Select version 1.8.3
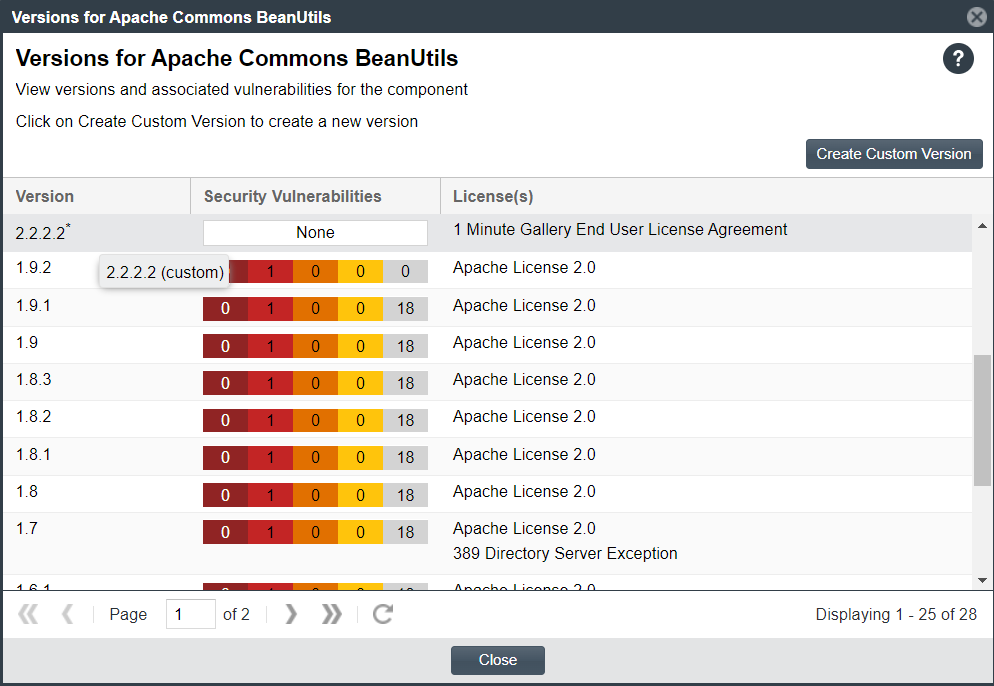 pyautogui.click(x=34, y=379)
